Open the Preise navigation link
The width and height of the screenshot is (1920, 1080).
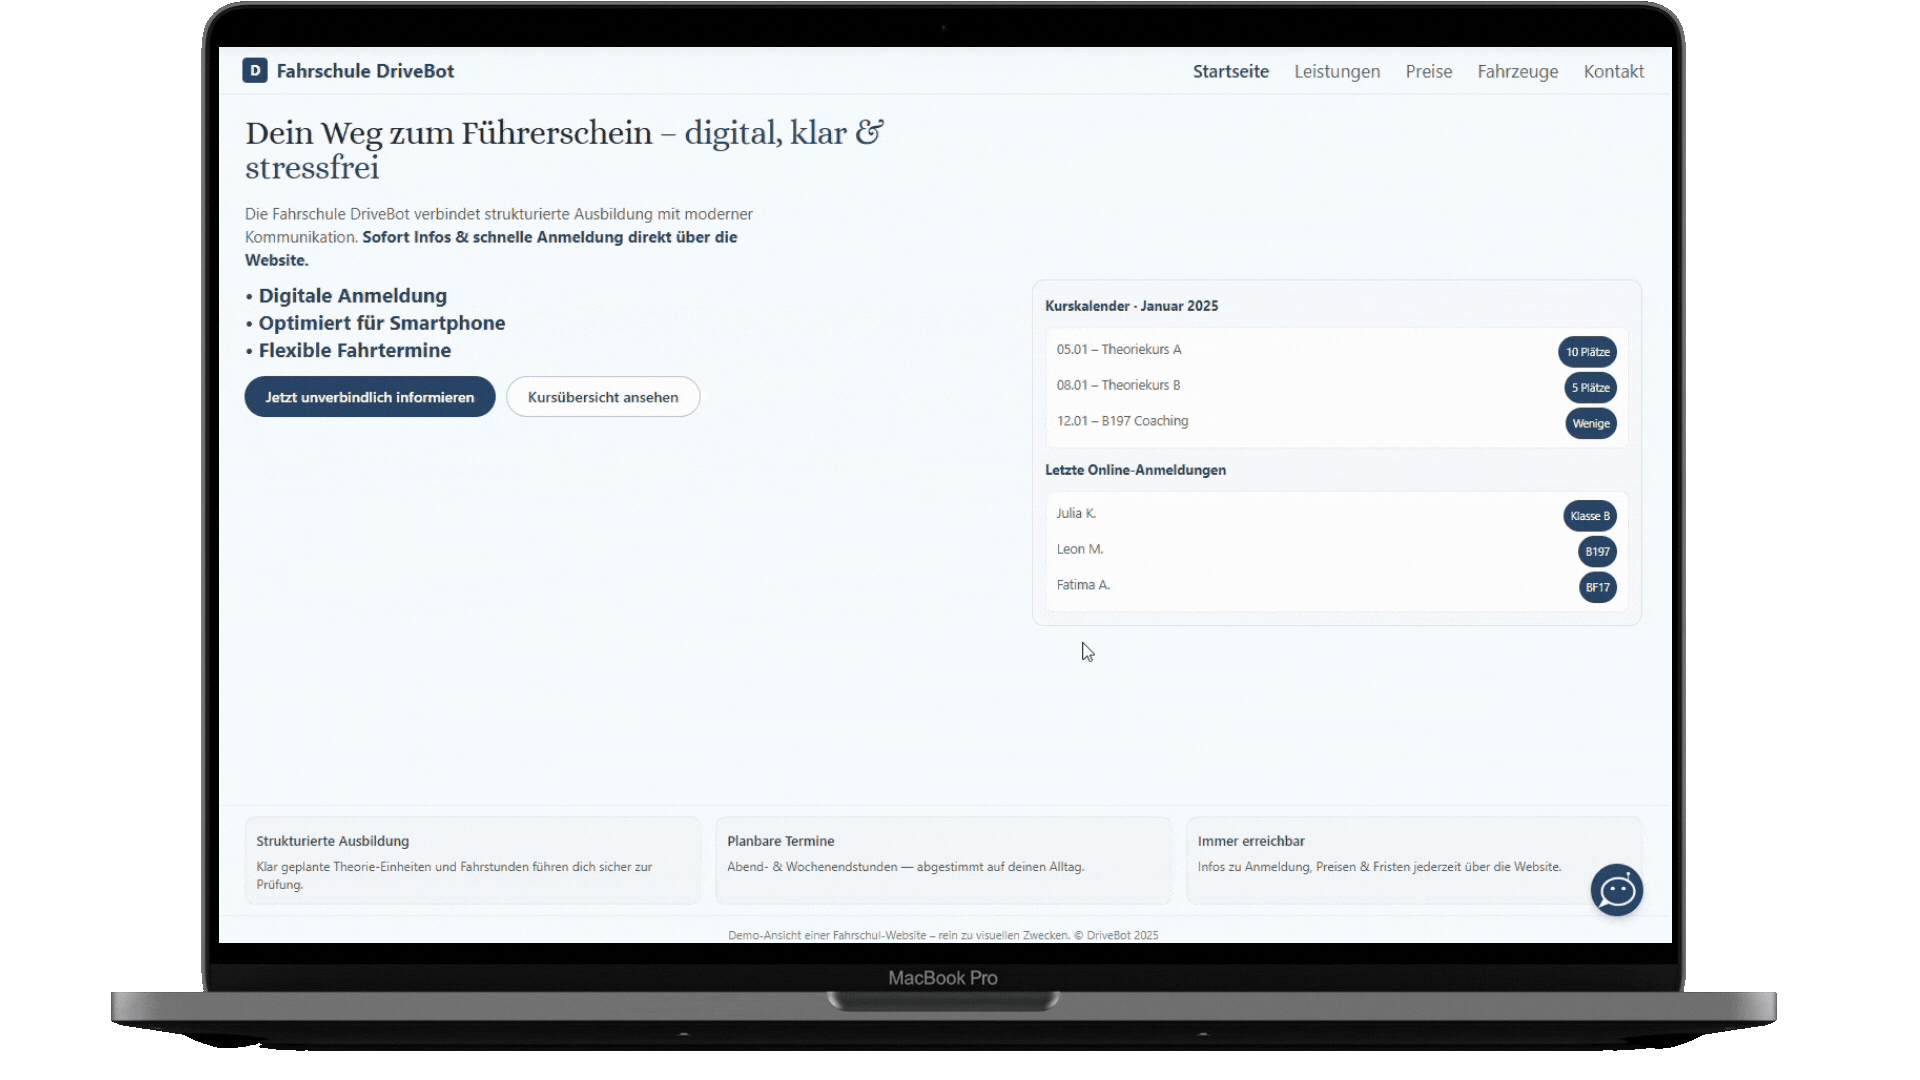point(1428,71)
